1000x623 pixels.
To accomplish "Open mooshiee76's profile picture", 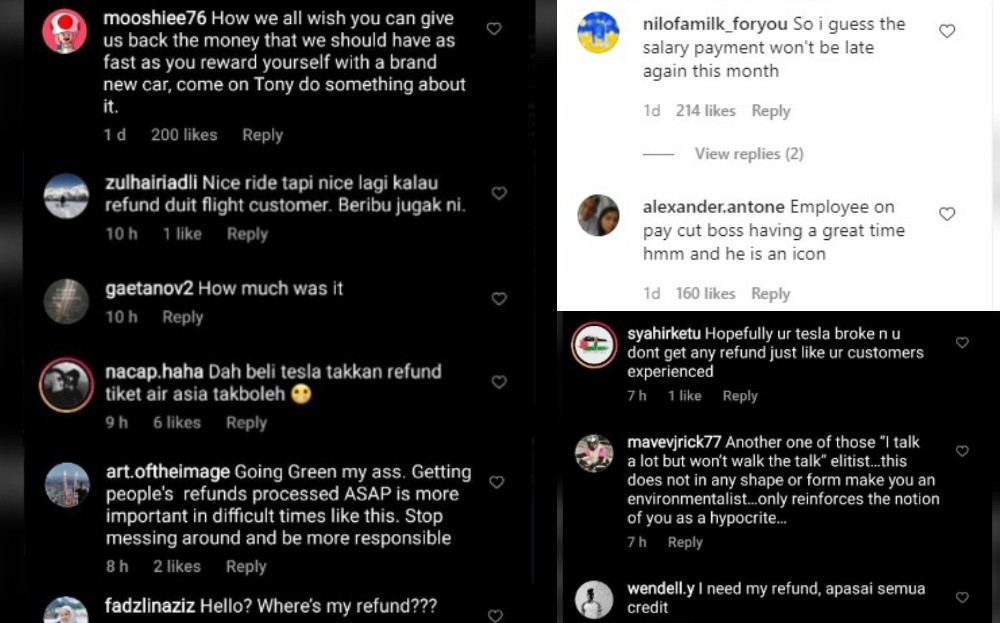I will click(65, 31).
